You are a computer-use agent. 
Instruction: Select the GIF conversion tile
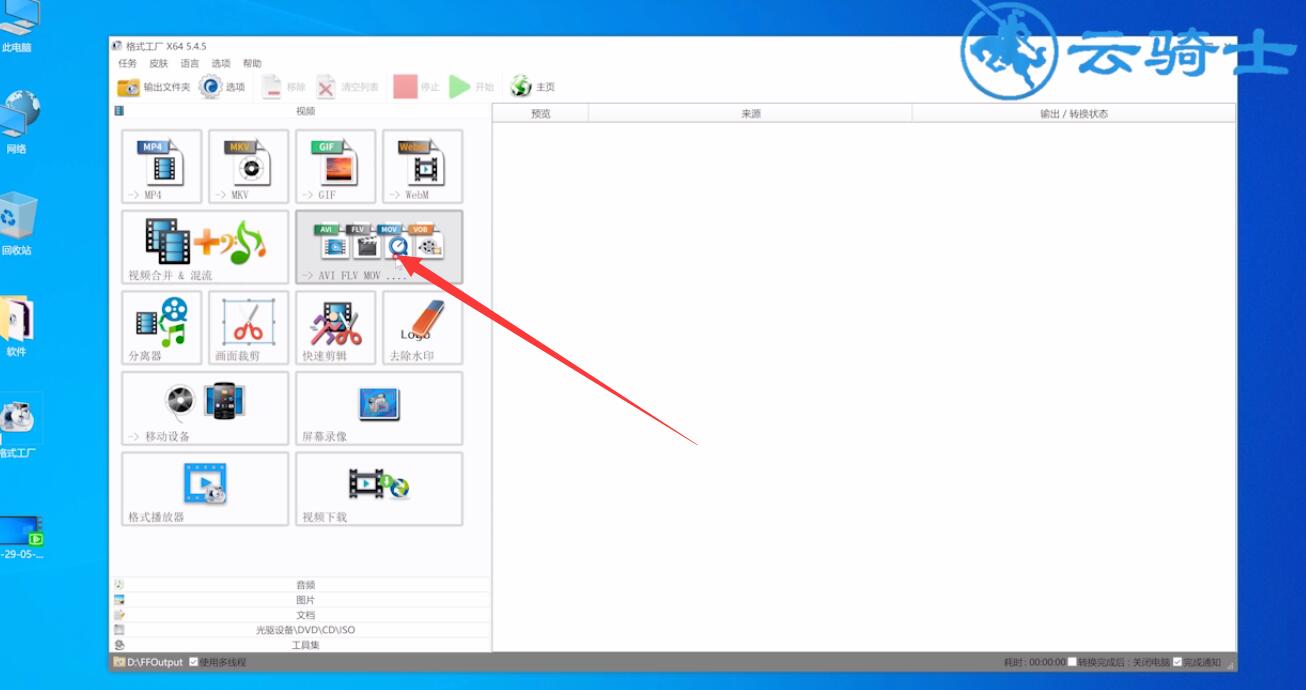coord(336,166)
